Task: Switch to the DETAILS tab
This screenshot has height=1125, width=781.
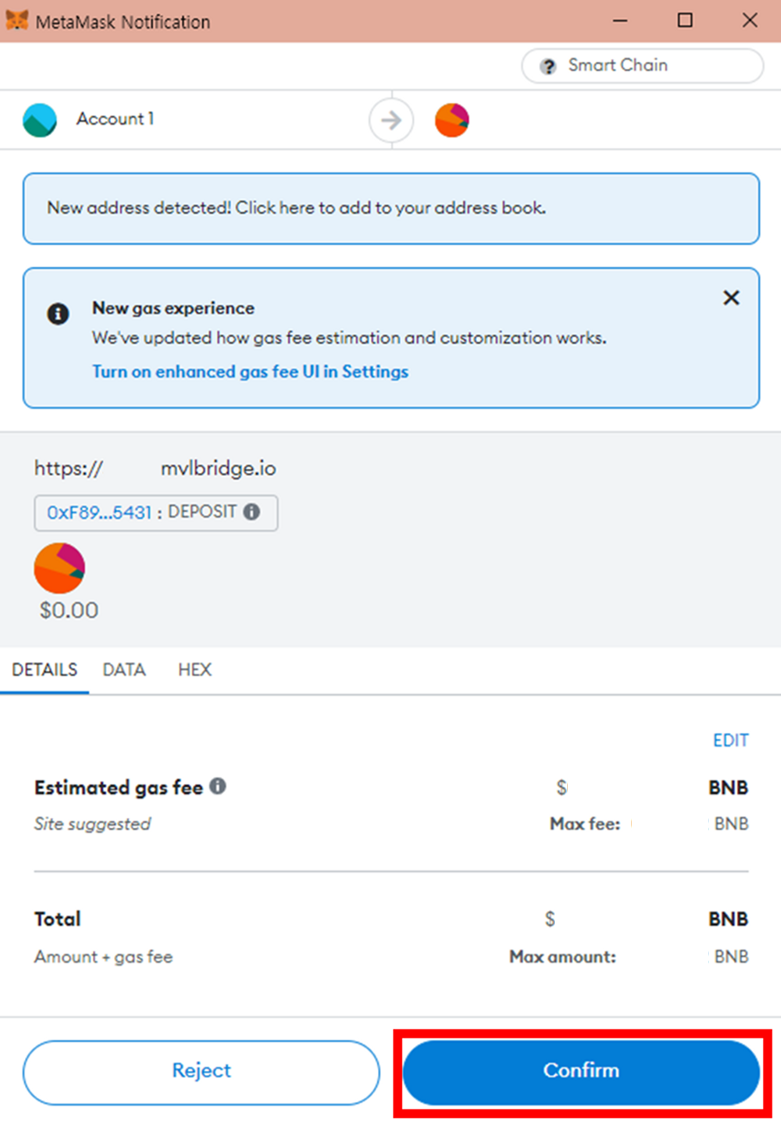Action: pyautogui.click(x=45, y=670)
